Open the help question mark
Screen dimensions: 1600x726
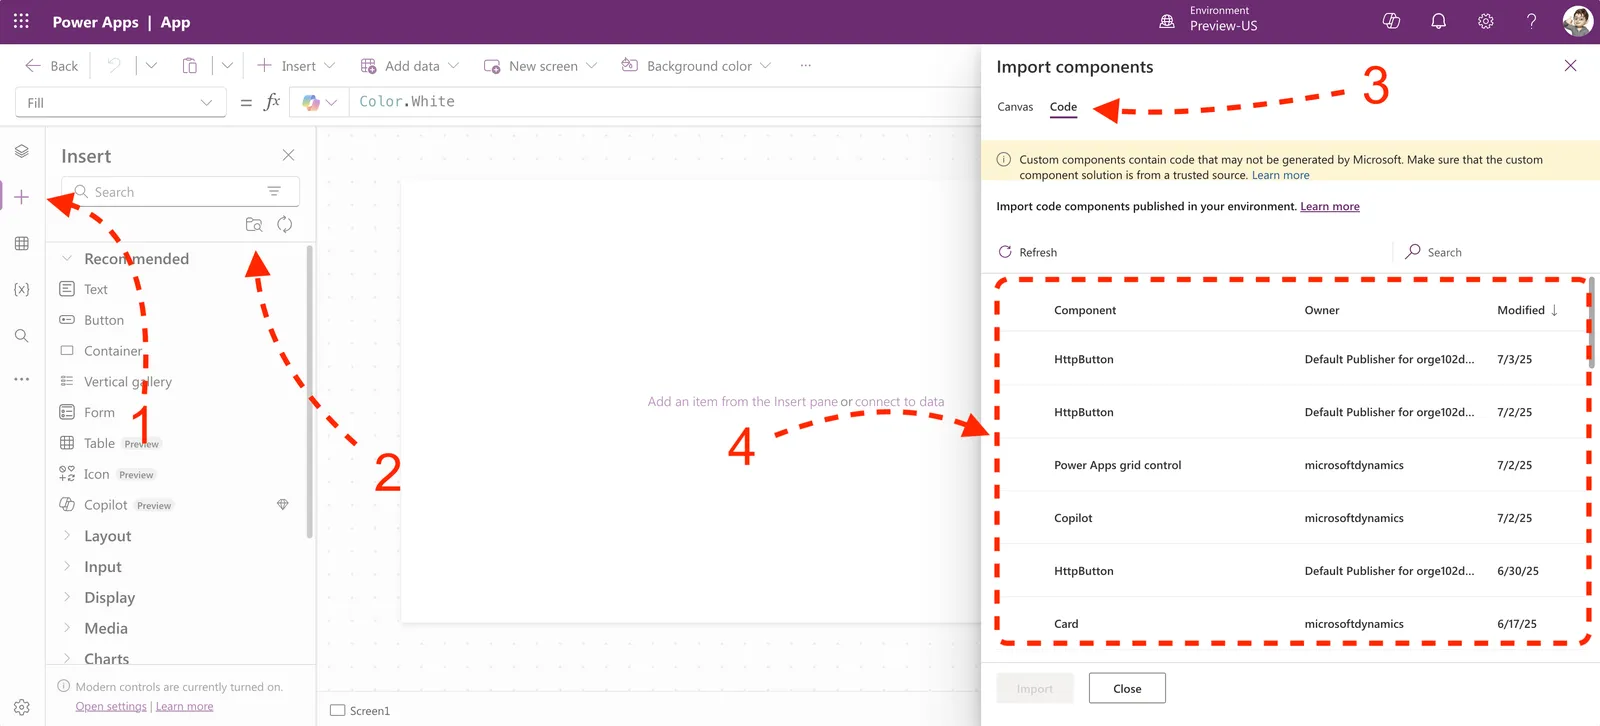pos(1531,21)
